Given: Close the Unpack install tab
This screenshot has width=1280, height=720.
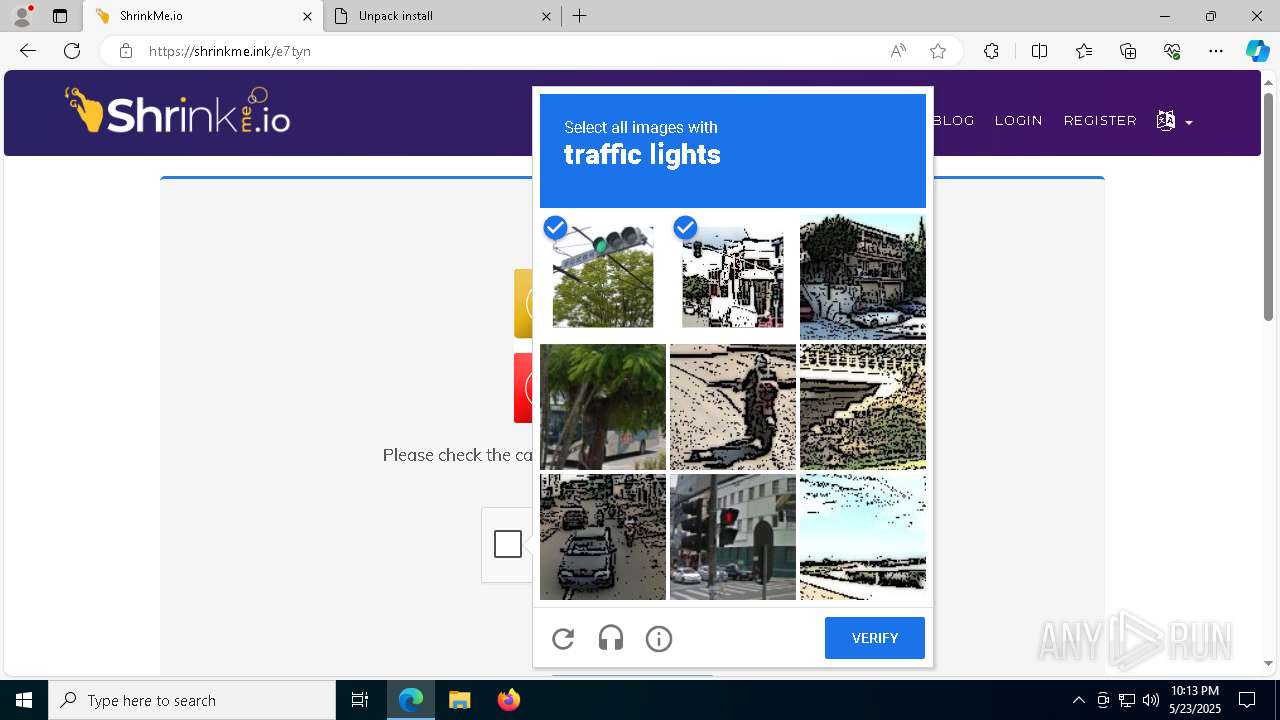Looking at the screenshot, I should tap(546, 16).
